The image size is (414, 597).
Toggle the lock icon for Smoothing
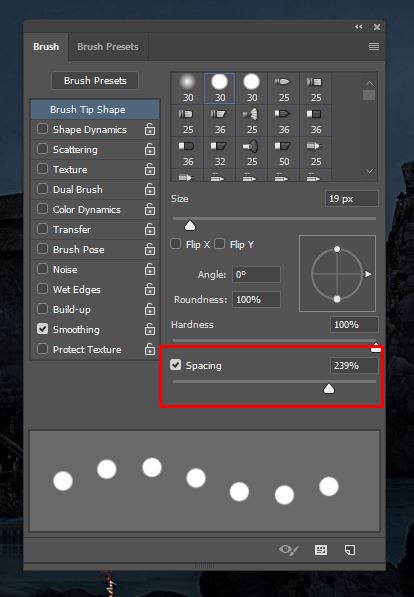point(150,329)
